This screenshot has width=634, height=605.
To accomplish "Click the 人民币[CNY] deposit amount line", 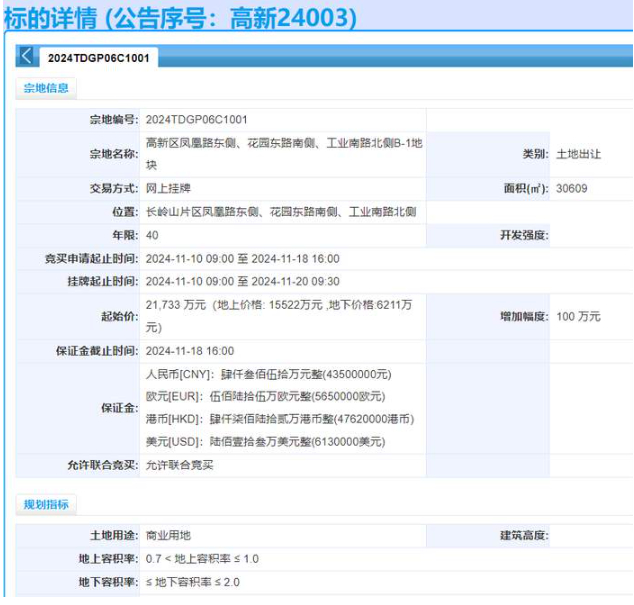I will 268,374.
